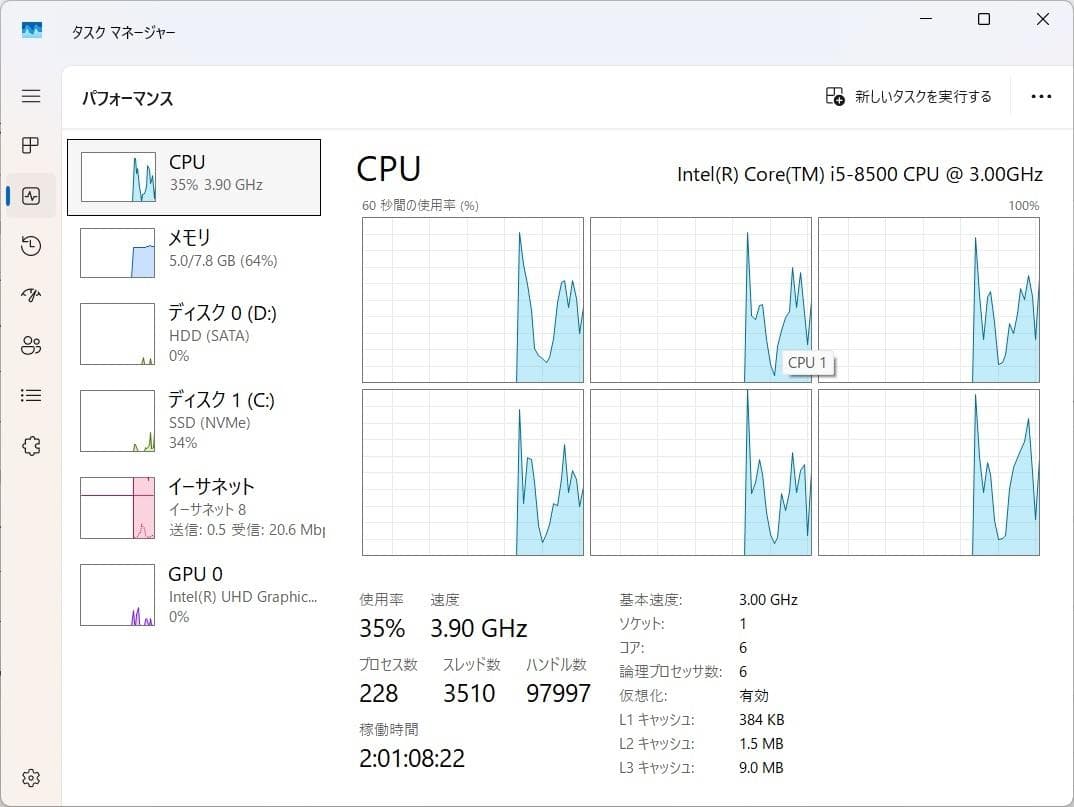Open the more options ellipsis menu
The width and height of the screenshot is (1074, 807).
pos(1041,96)
